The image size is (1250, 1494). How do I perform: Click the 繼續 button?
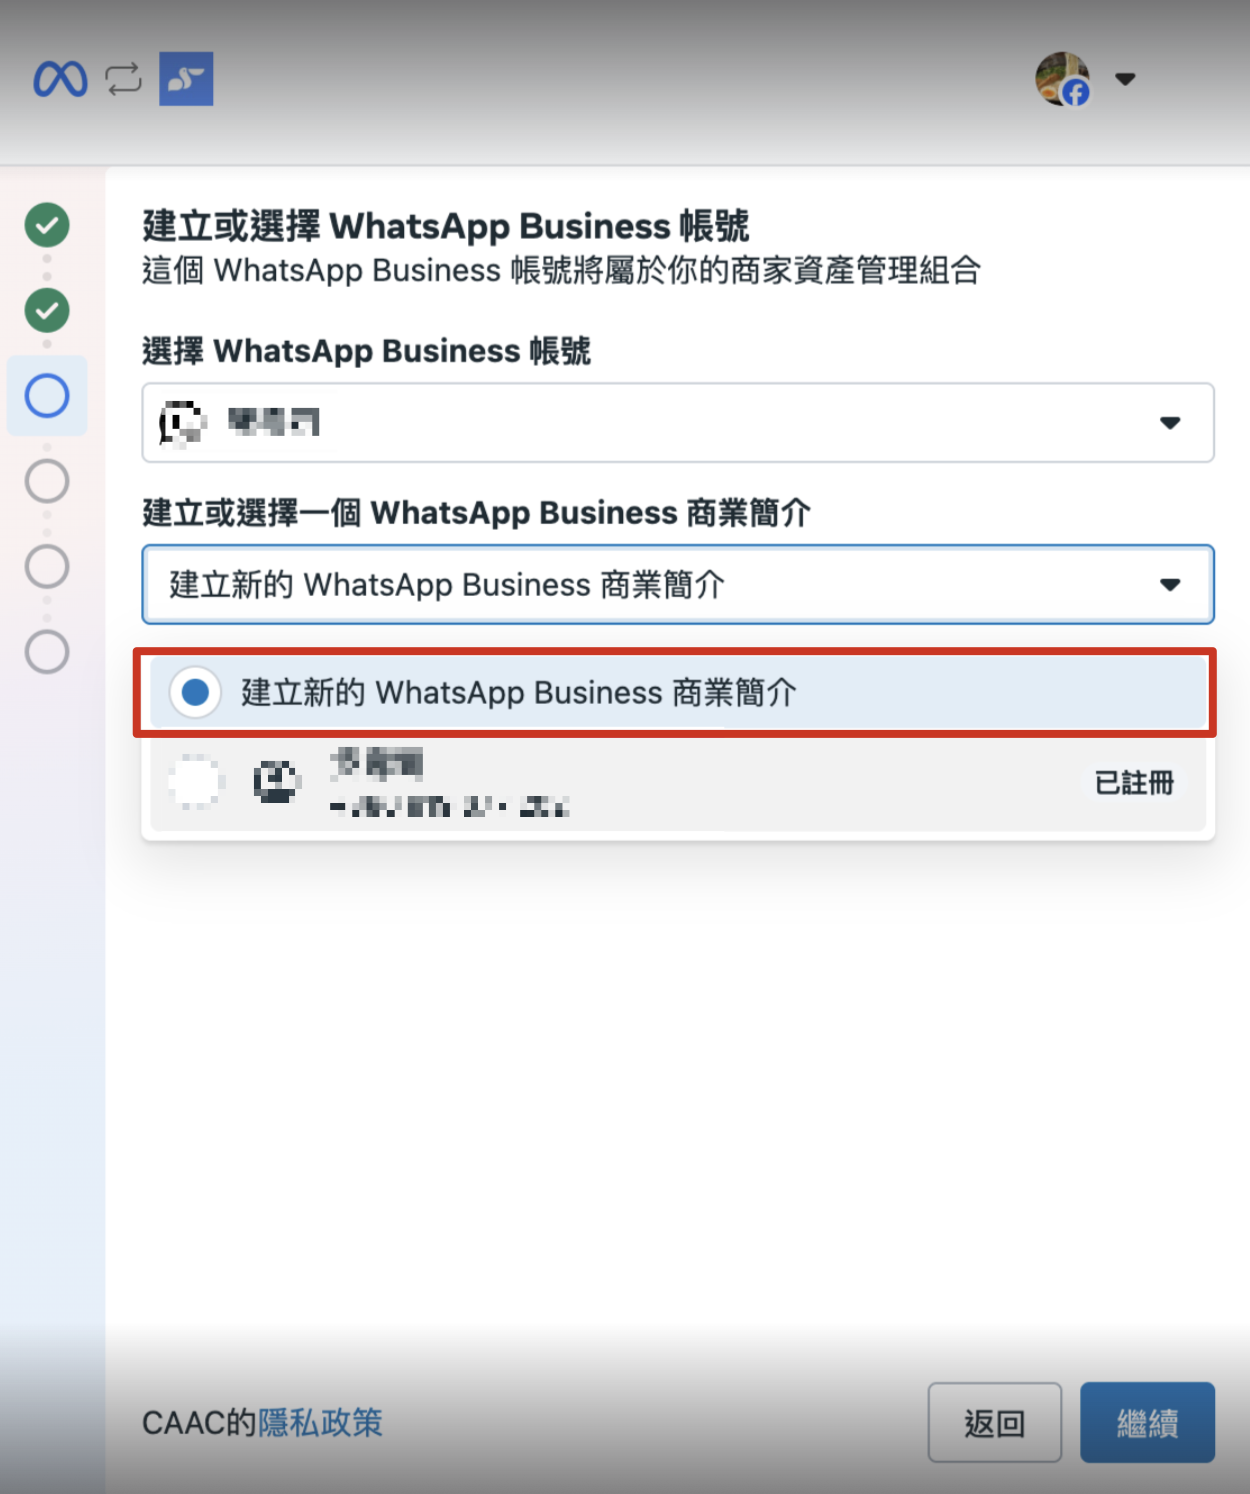[x=1147, y=1422]
